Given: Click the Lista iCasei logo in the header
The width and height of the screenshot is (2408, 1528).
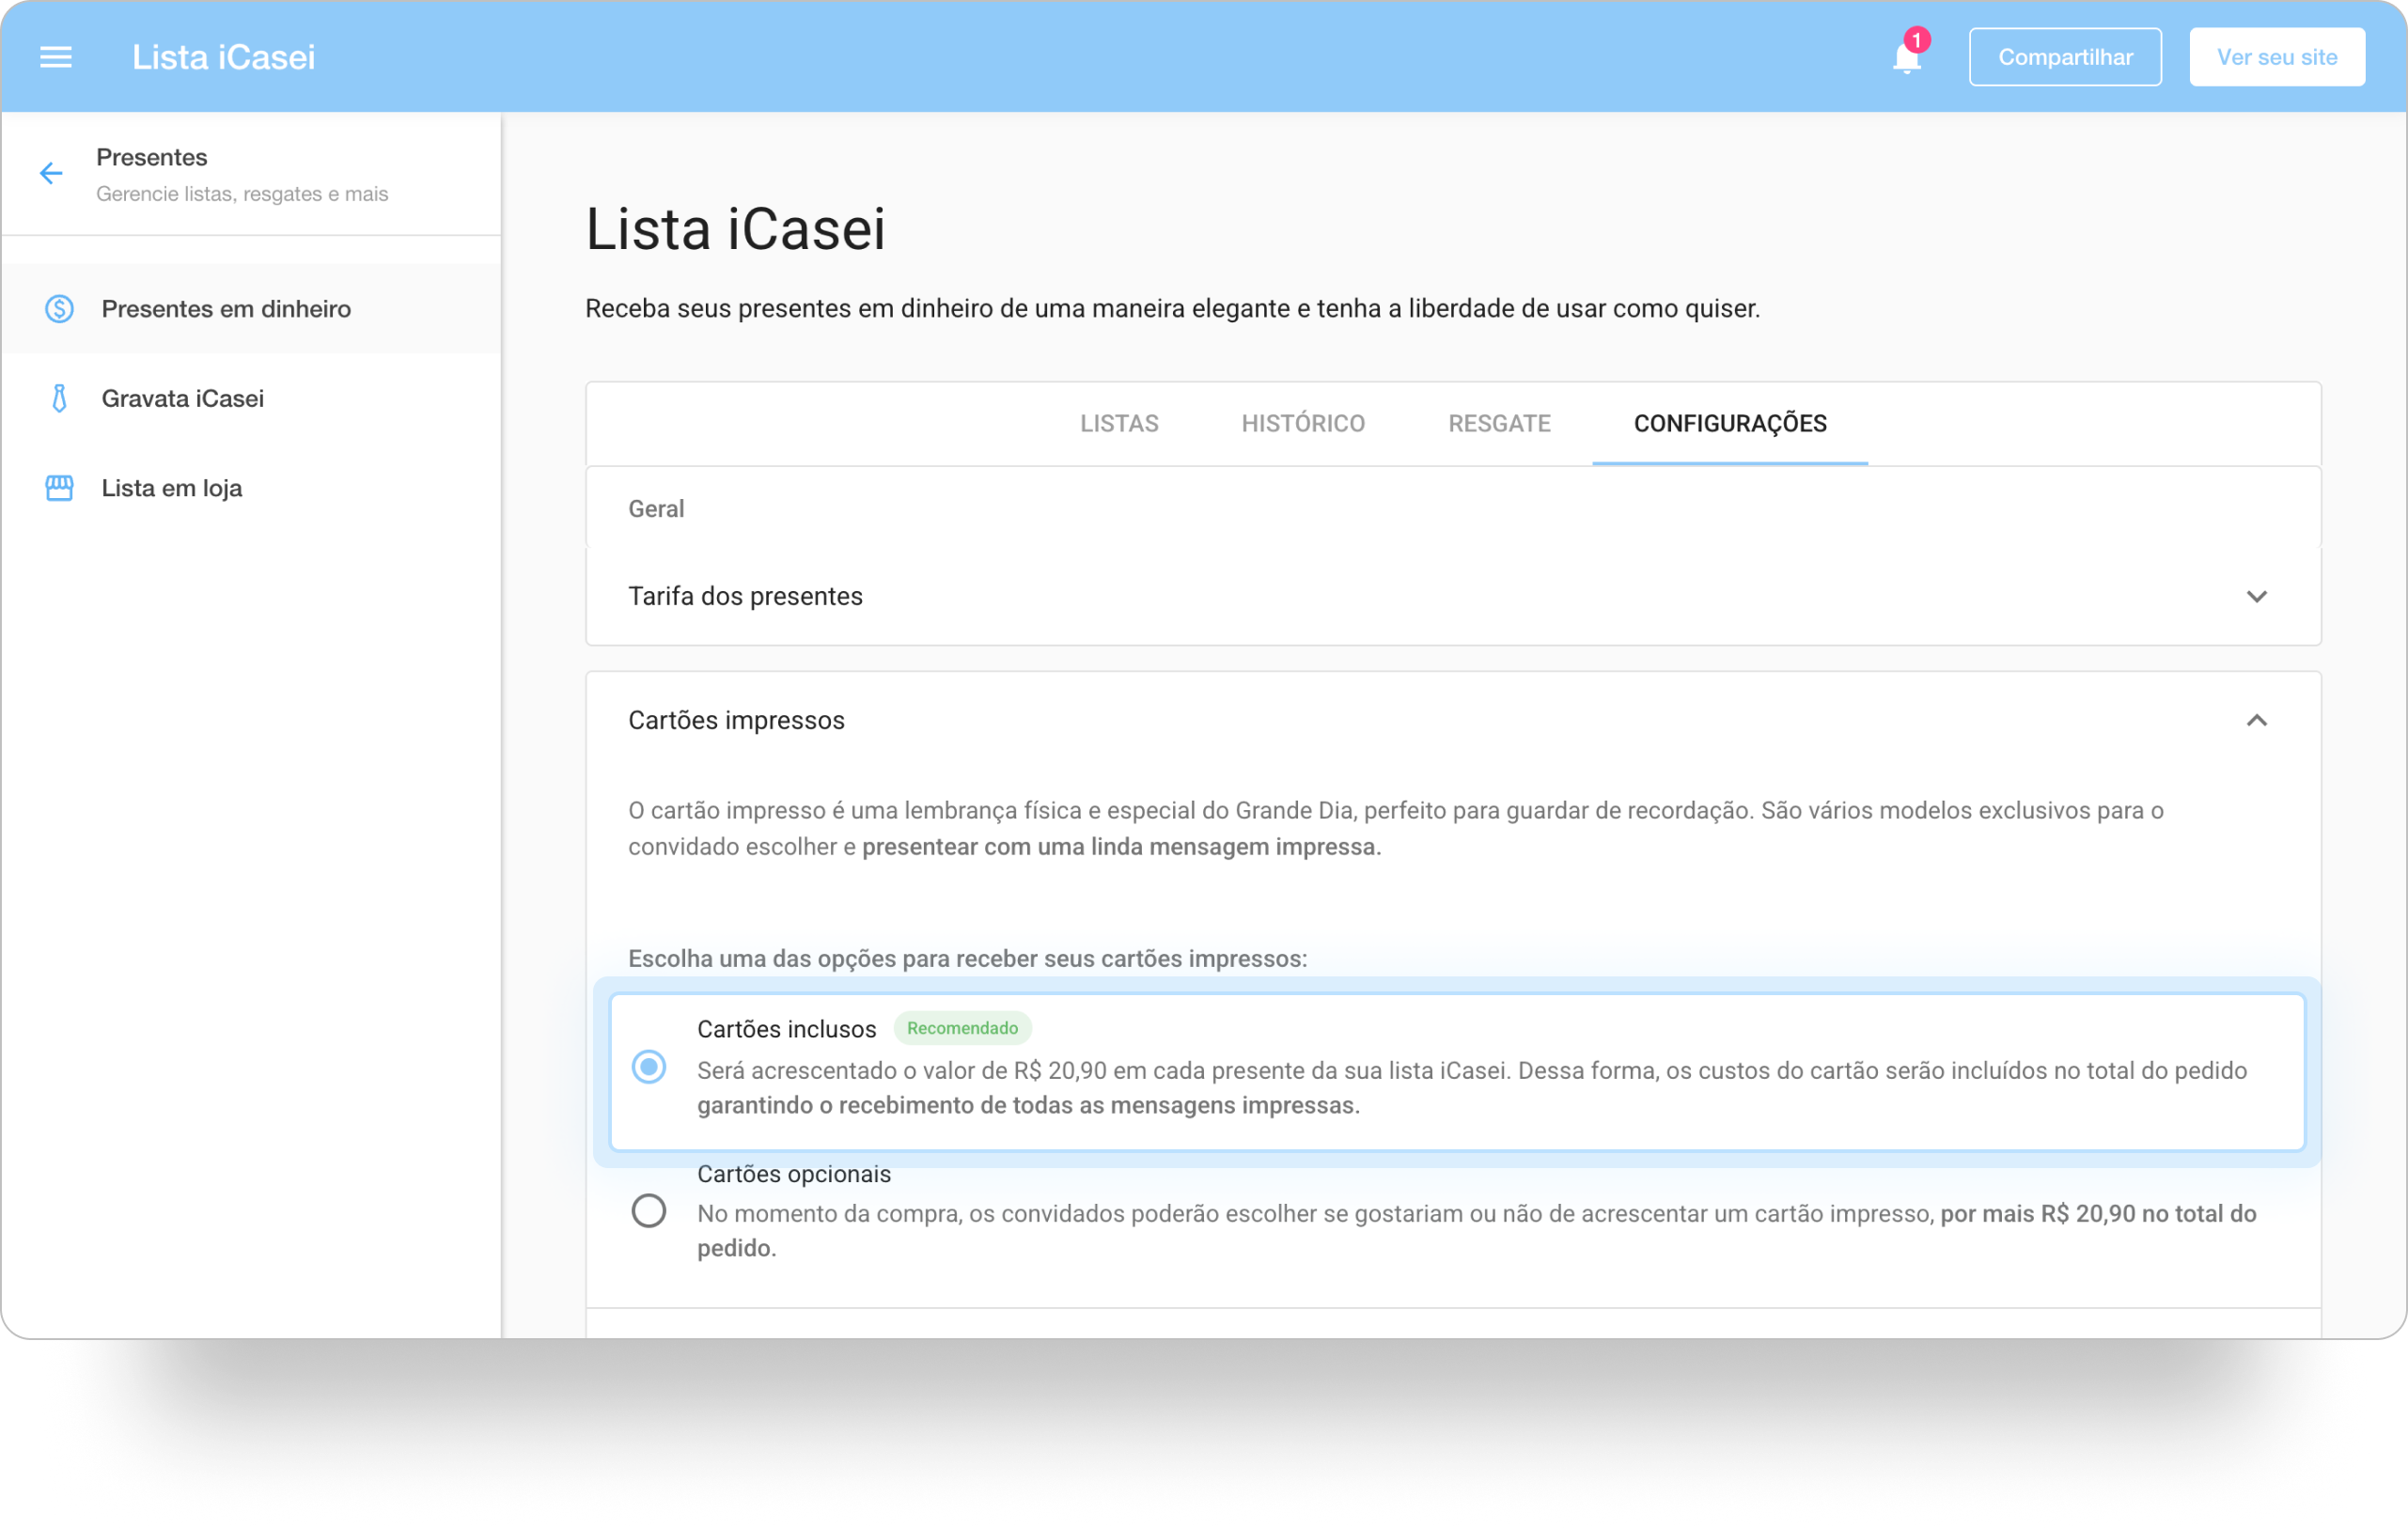Looking at the screenshot, I should [x=224, y=56].
